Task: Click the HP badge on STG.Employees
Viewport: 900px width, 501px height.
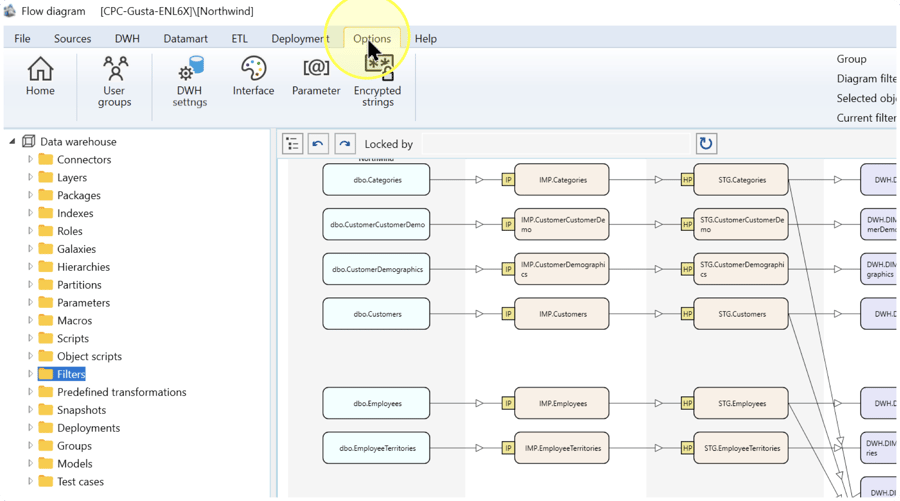Action: (687, 403)
